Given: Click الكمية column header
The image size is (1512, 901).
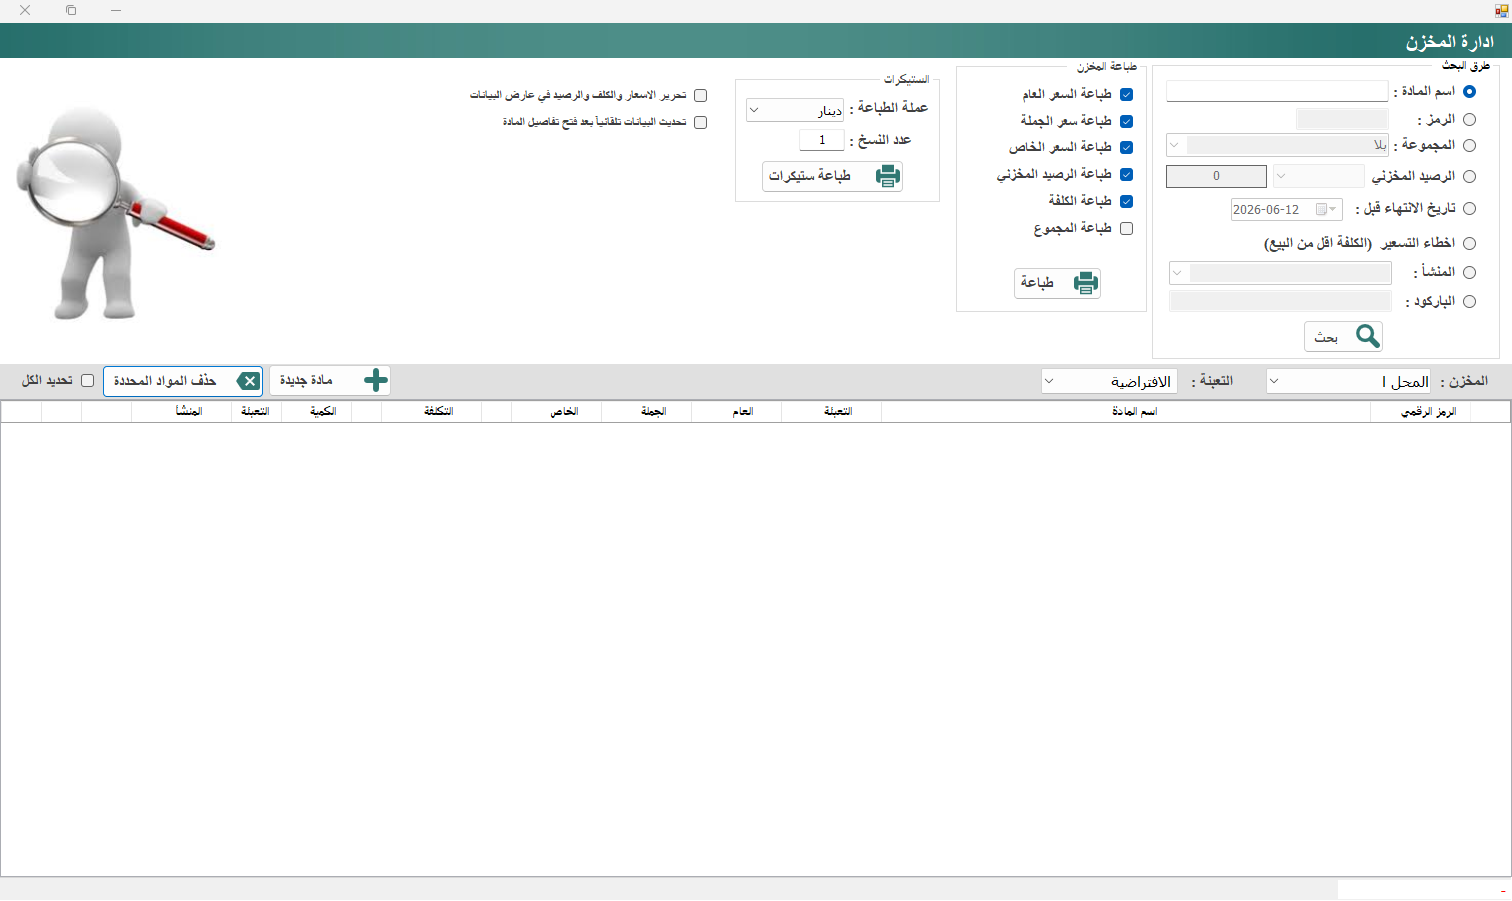Looking at the screenshot, I should coord(317,412).
